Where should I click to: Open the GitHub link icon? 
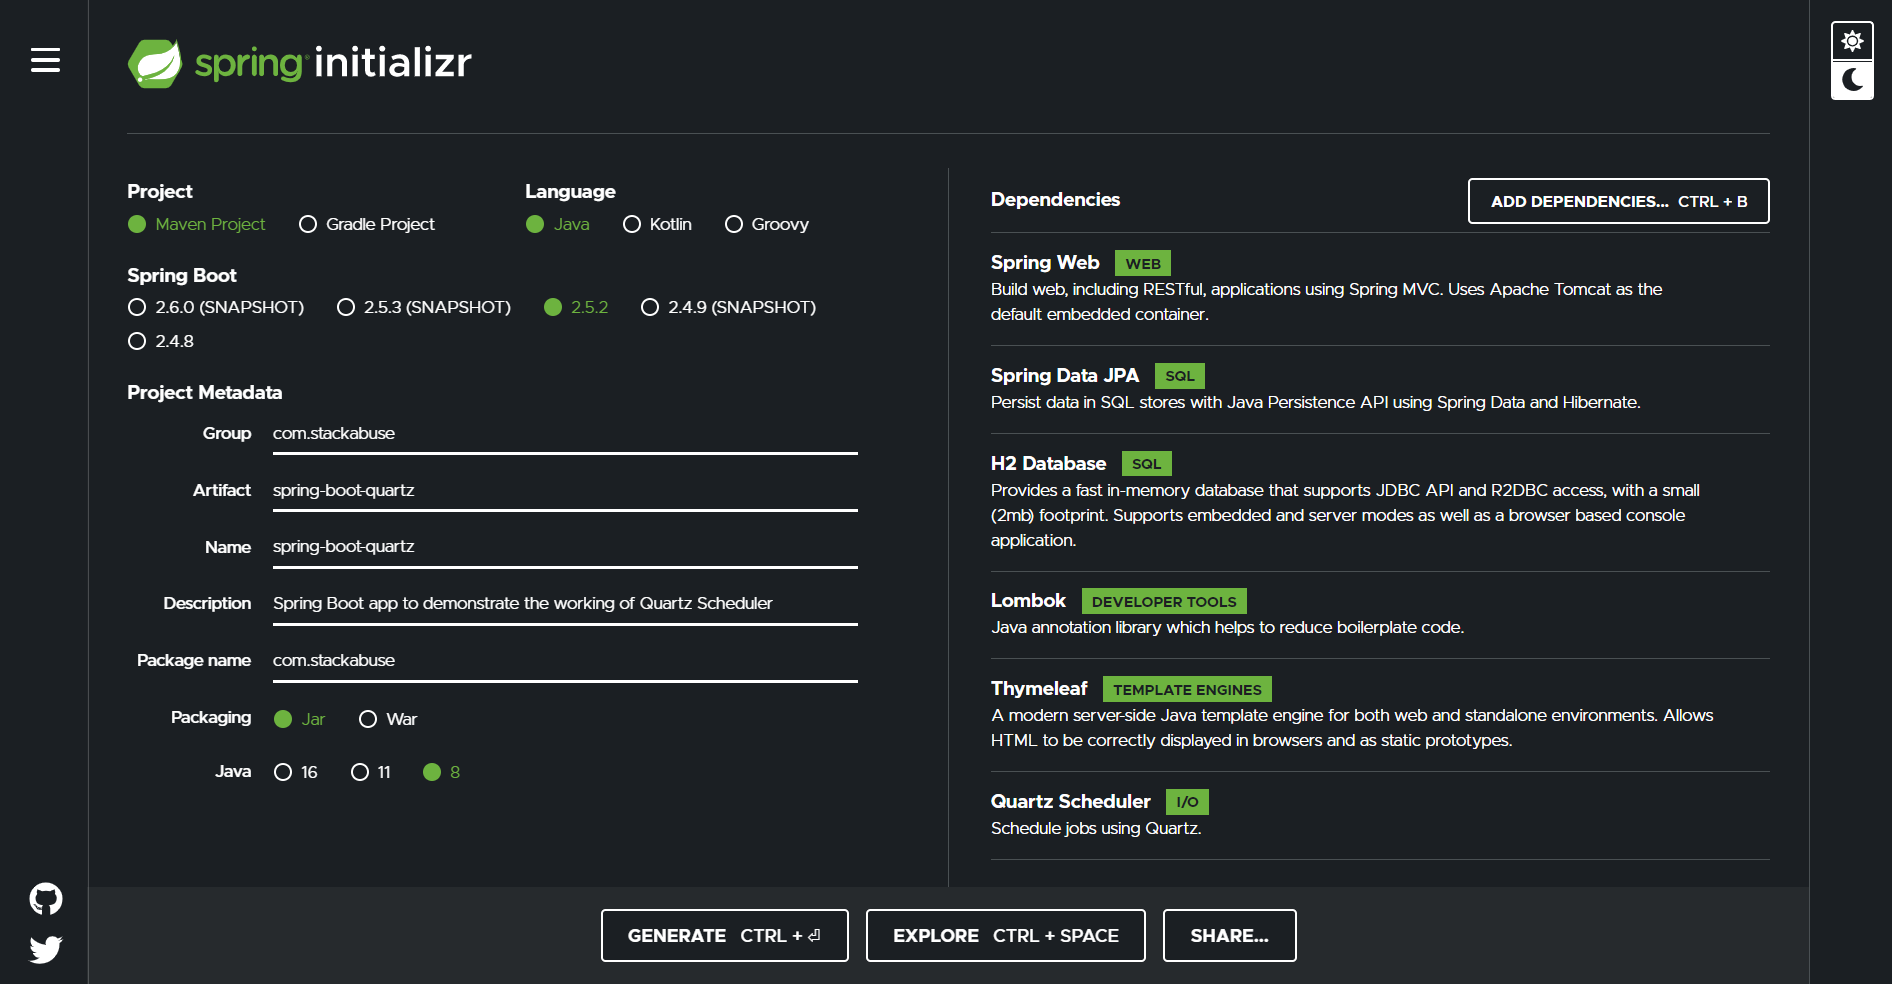[x=46, y=899]
